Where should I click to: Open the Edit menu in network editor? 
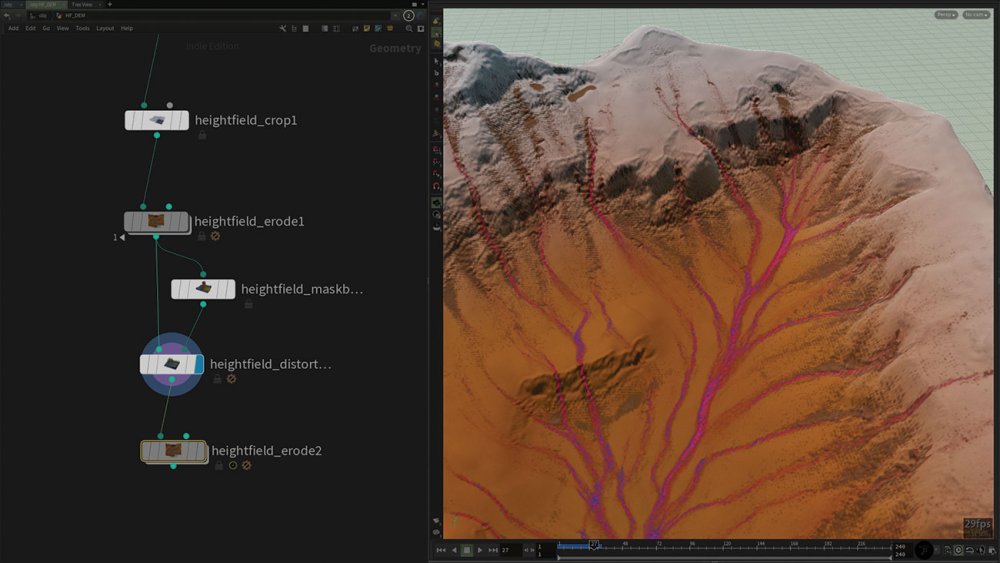pos(30,28)
